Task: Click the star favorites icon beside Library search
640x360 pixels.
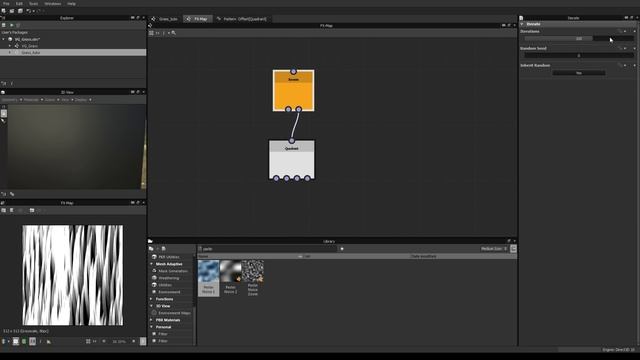Action: point(342,249)
